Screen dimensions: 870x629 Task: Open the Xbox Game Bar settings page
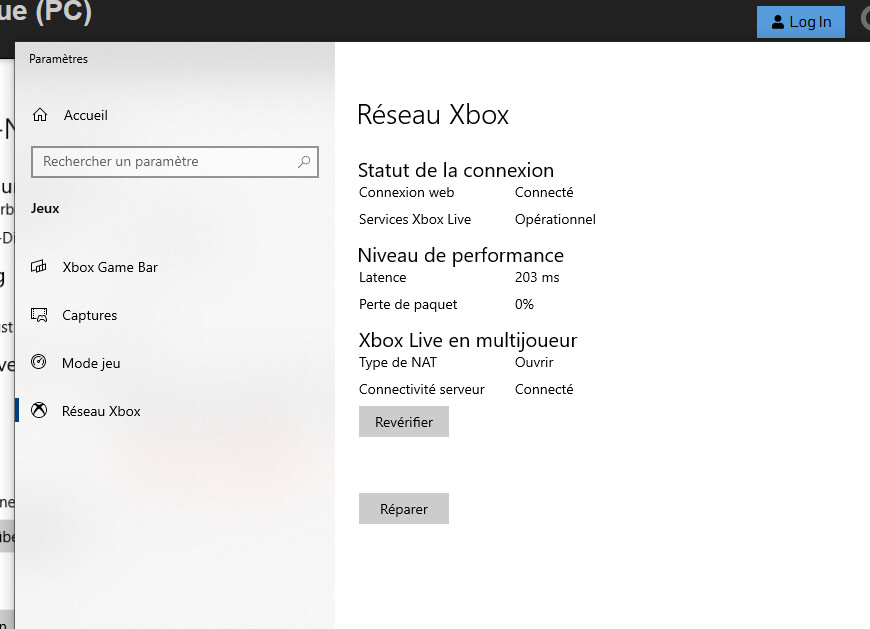[110, 267]
